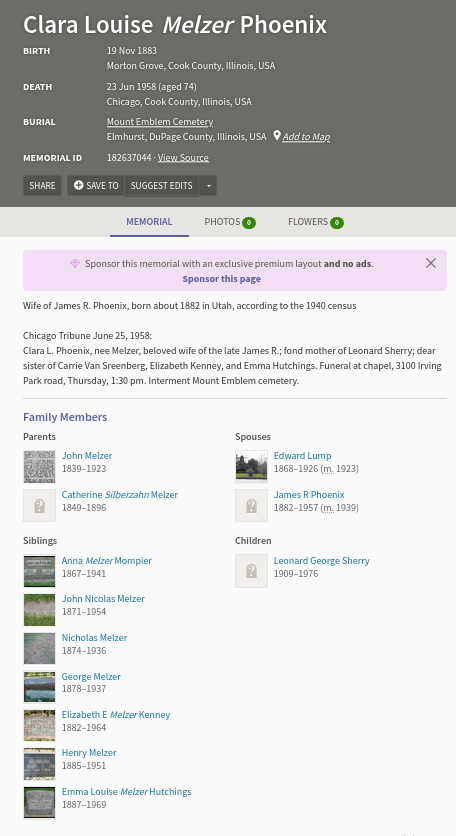Open Catherine Silberzahn Melzer's placeholder headstone icon
This screenshot has height=836, width=456.
coord(39,505)
